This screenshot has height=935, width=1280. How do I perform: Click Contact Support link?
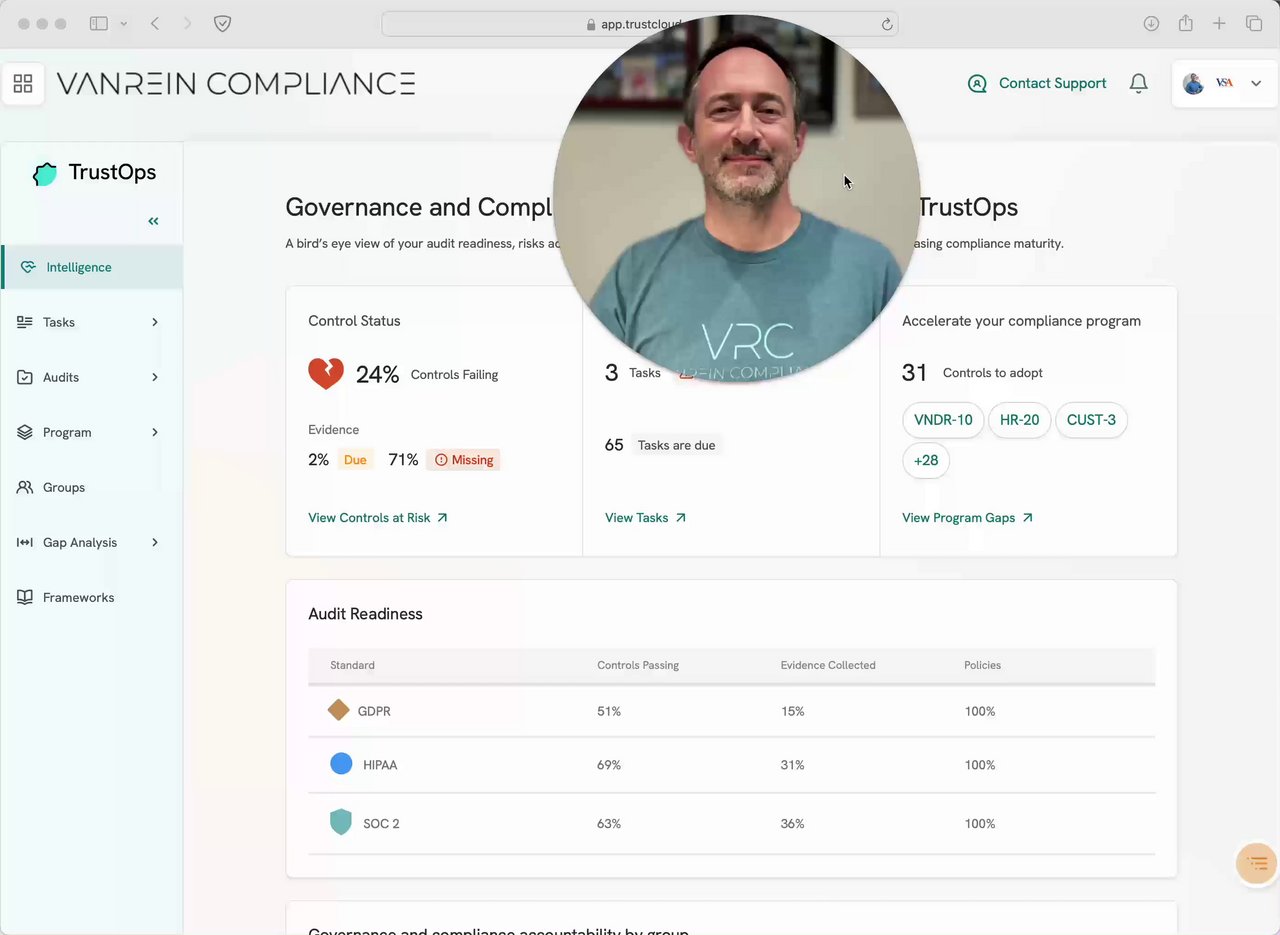coord(1052,84)
